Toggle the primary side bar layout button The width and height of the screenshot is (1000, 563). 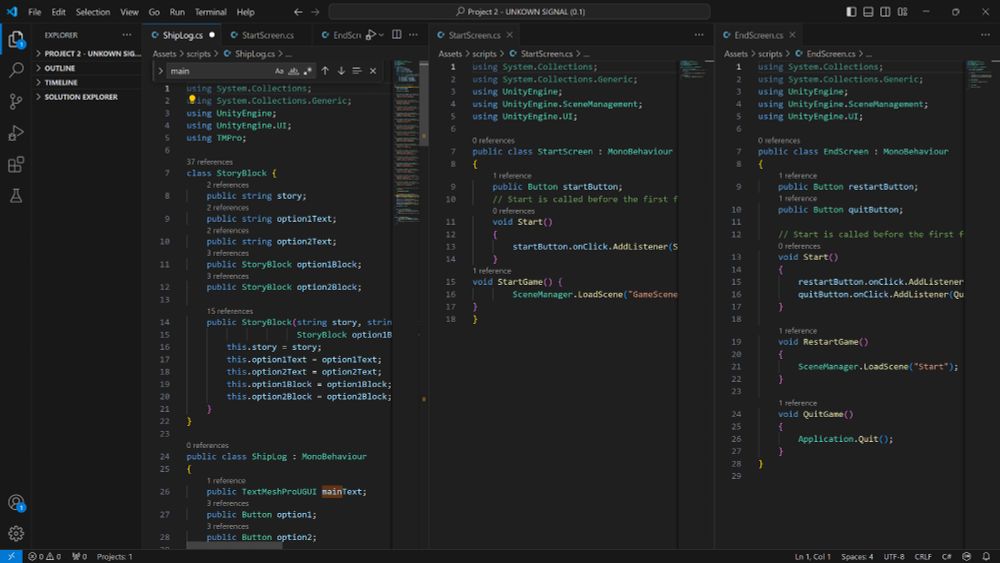851,12
